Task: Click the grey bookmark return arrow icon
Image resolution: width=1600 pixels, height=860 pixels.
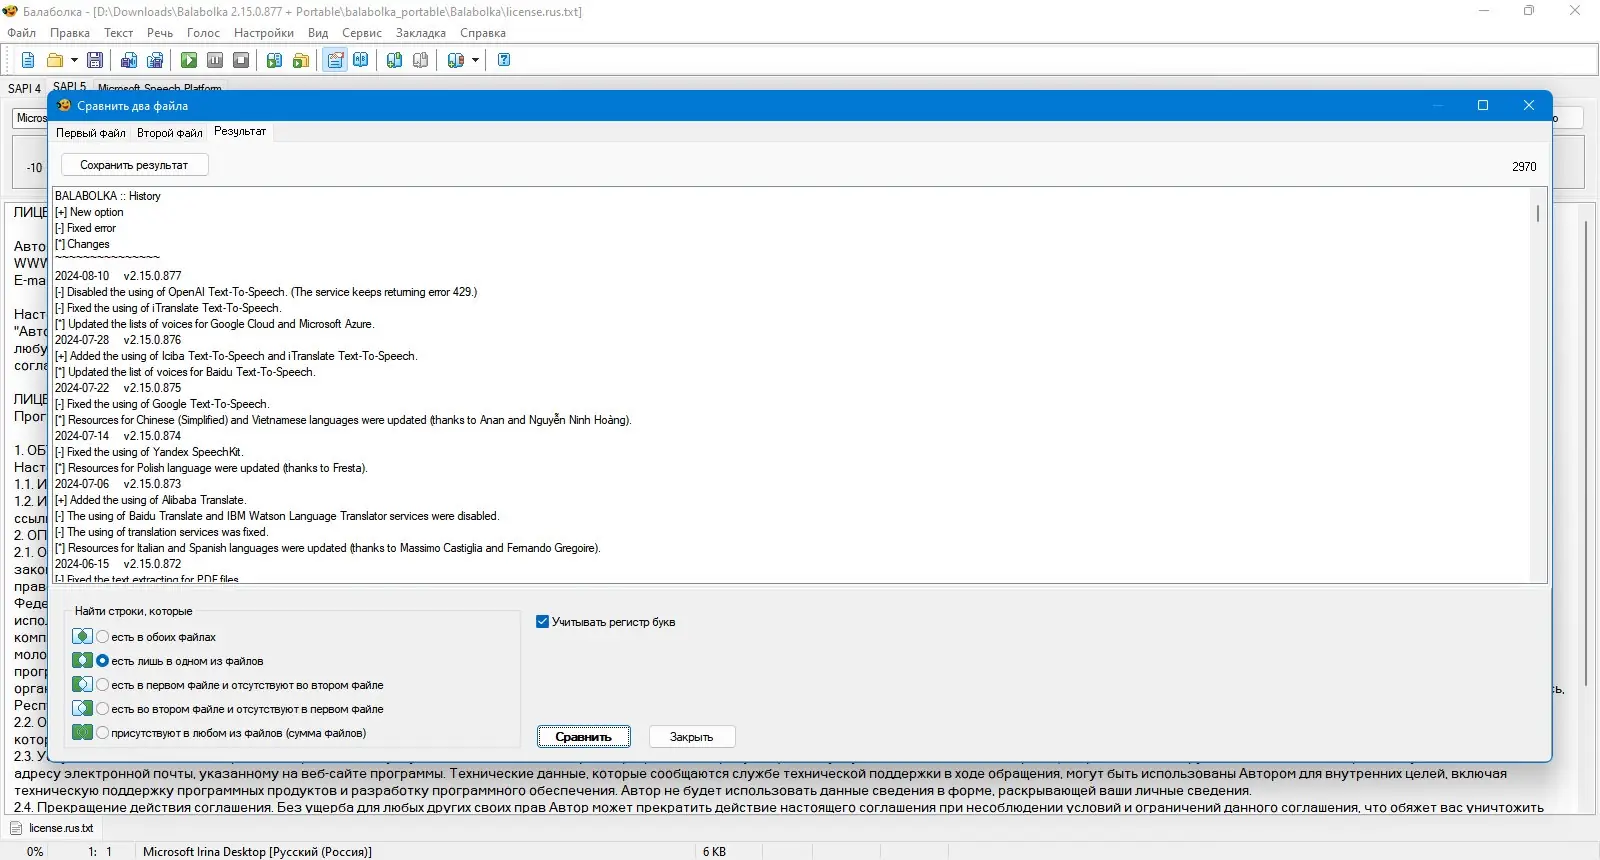Action: point(421,60)
